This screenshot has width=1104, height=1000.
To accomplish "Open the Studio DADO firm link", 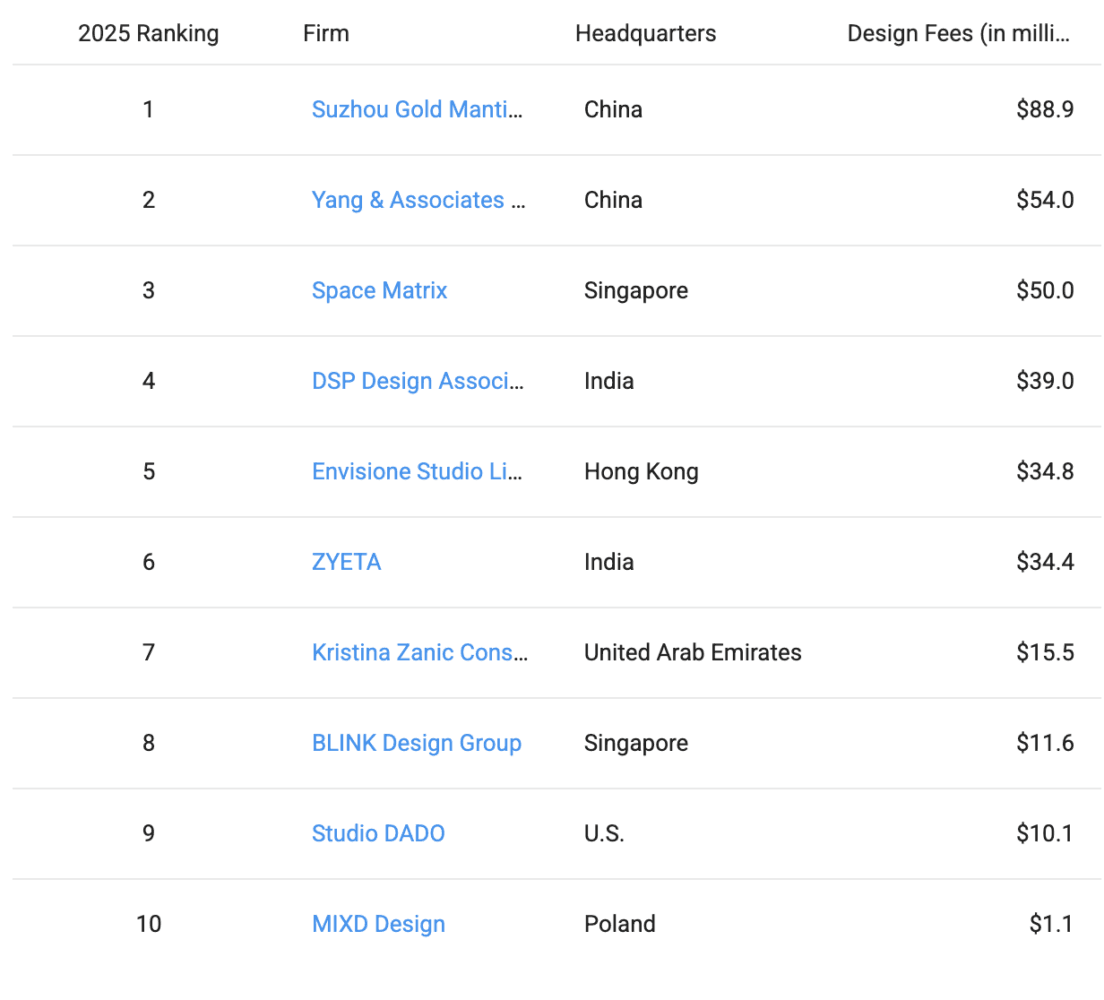I will [x=378, y=834].
